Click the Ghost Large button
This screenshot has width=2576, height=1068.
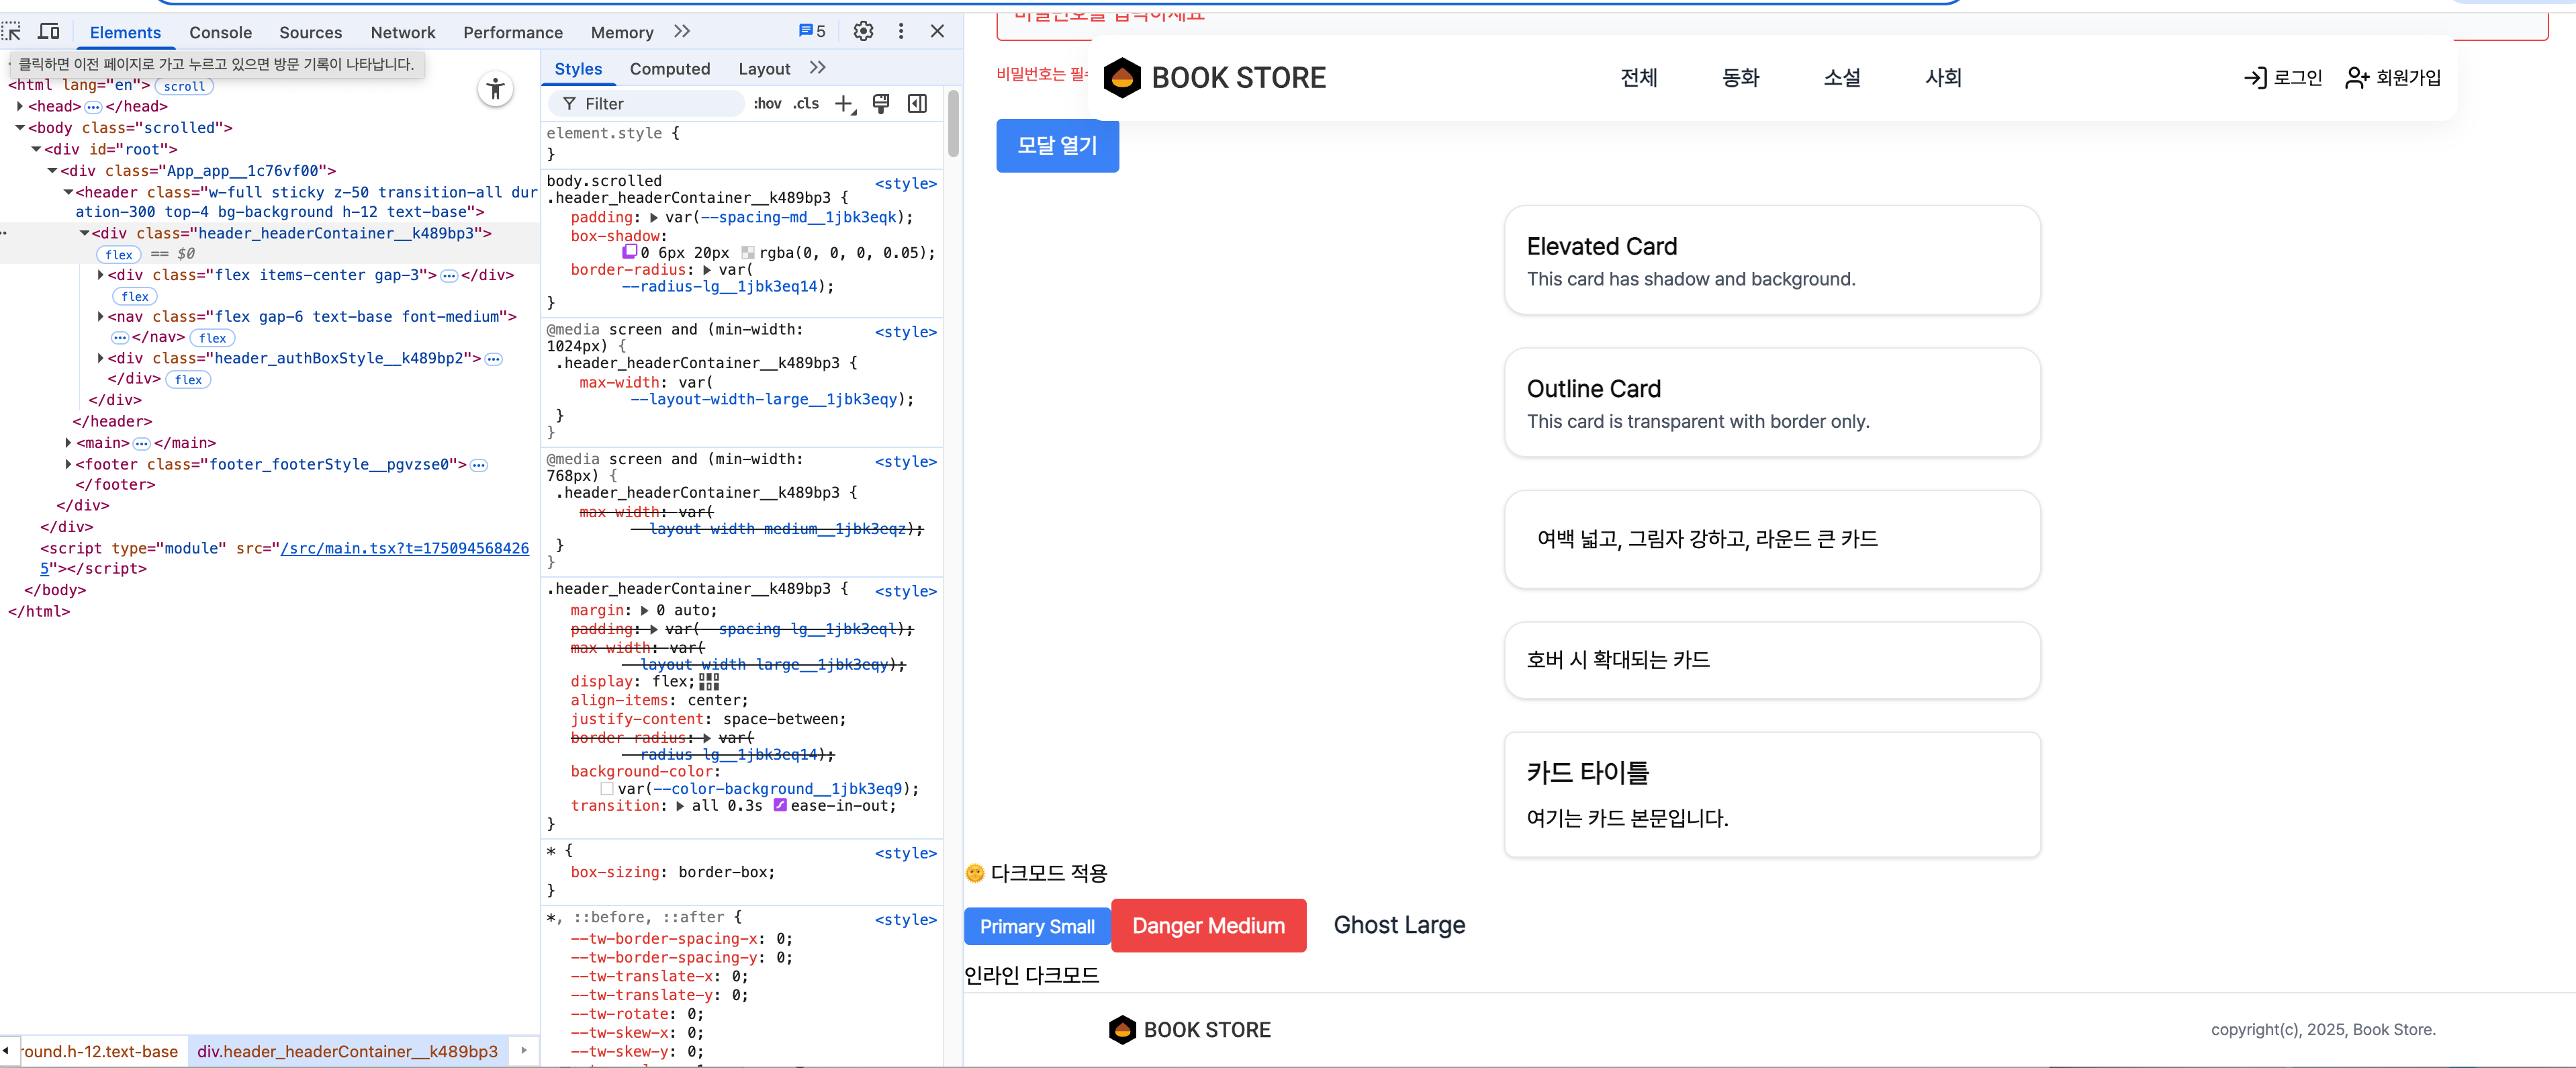[1399, 925]
